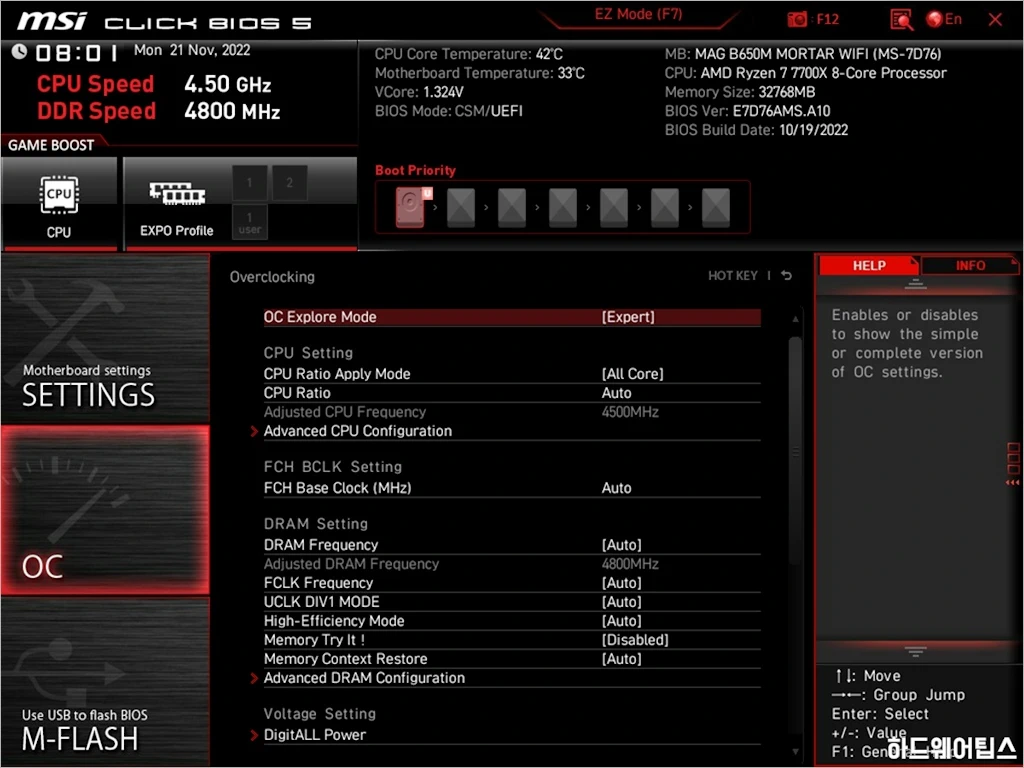Click the second boot priority device slot
The image size is (1024, 768).
tap(461, 208)
